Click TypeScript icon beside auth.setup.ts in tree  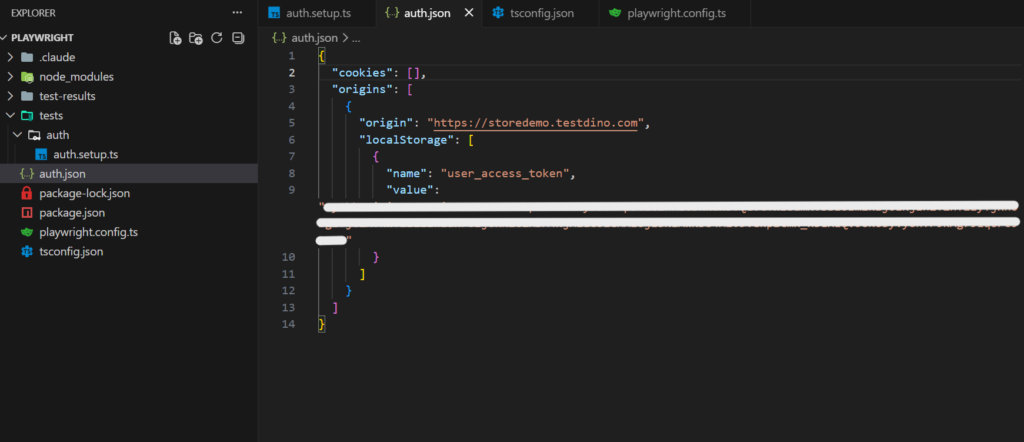point(41,155)
